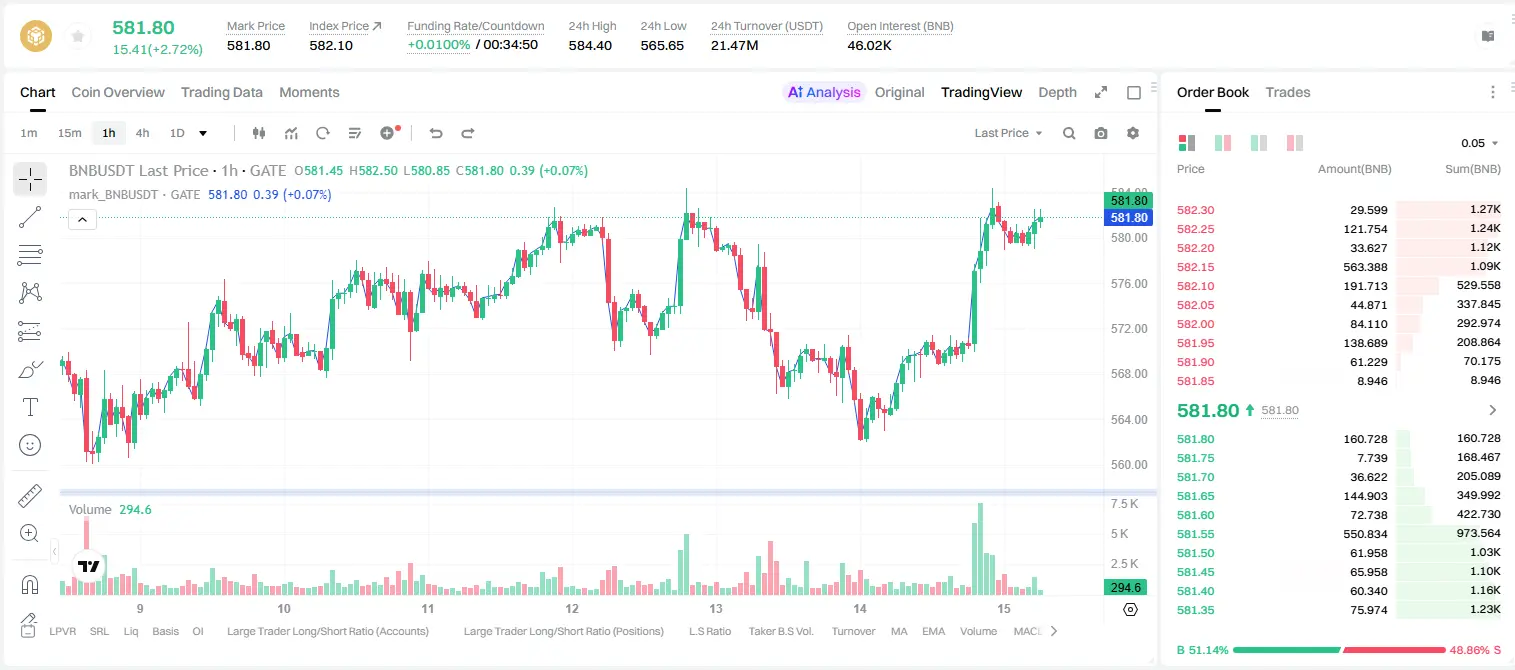Open the emoji sticker tool
This screenshot has width=1515, height=670.
pos(30,445)
